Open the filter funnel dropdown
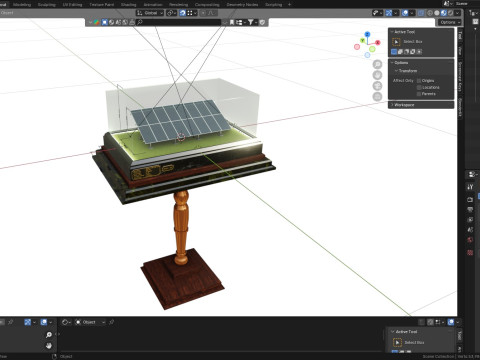This screenshot has height=360, width=480. (252, 22)
